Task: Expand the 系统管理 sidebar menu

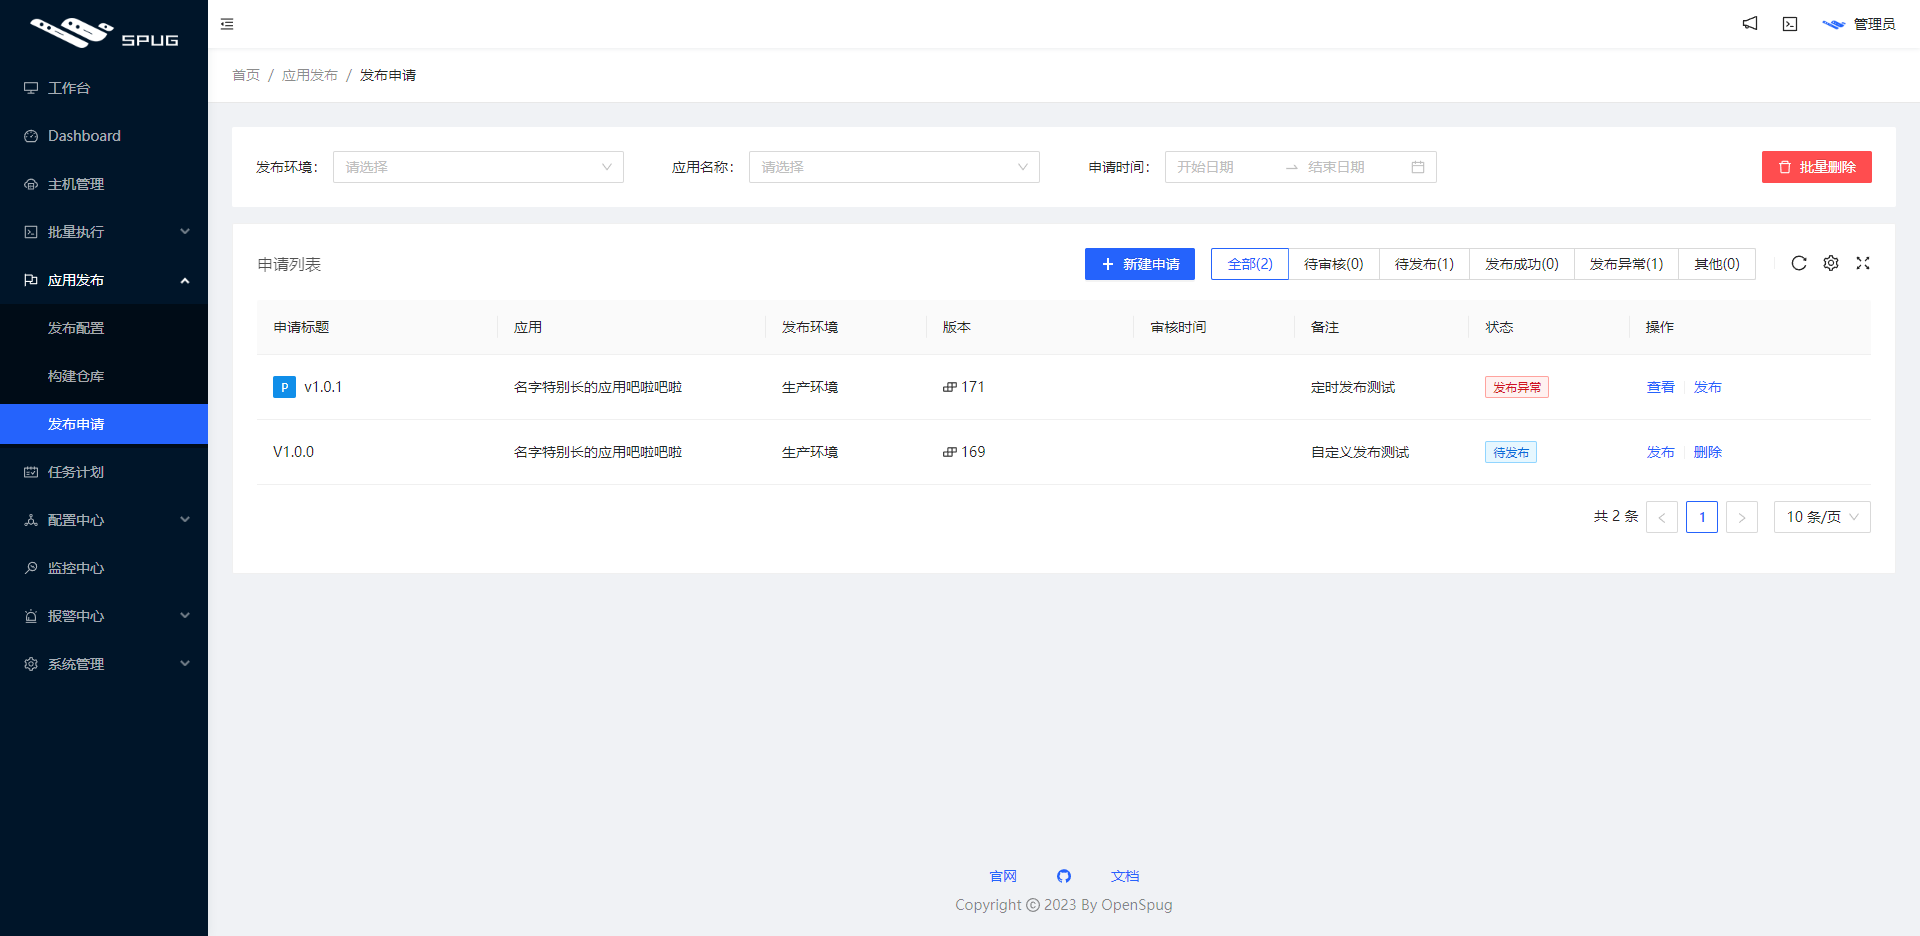Action: coord(104,664)
